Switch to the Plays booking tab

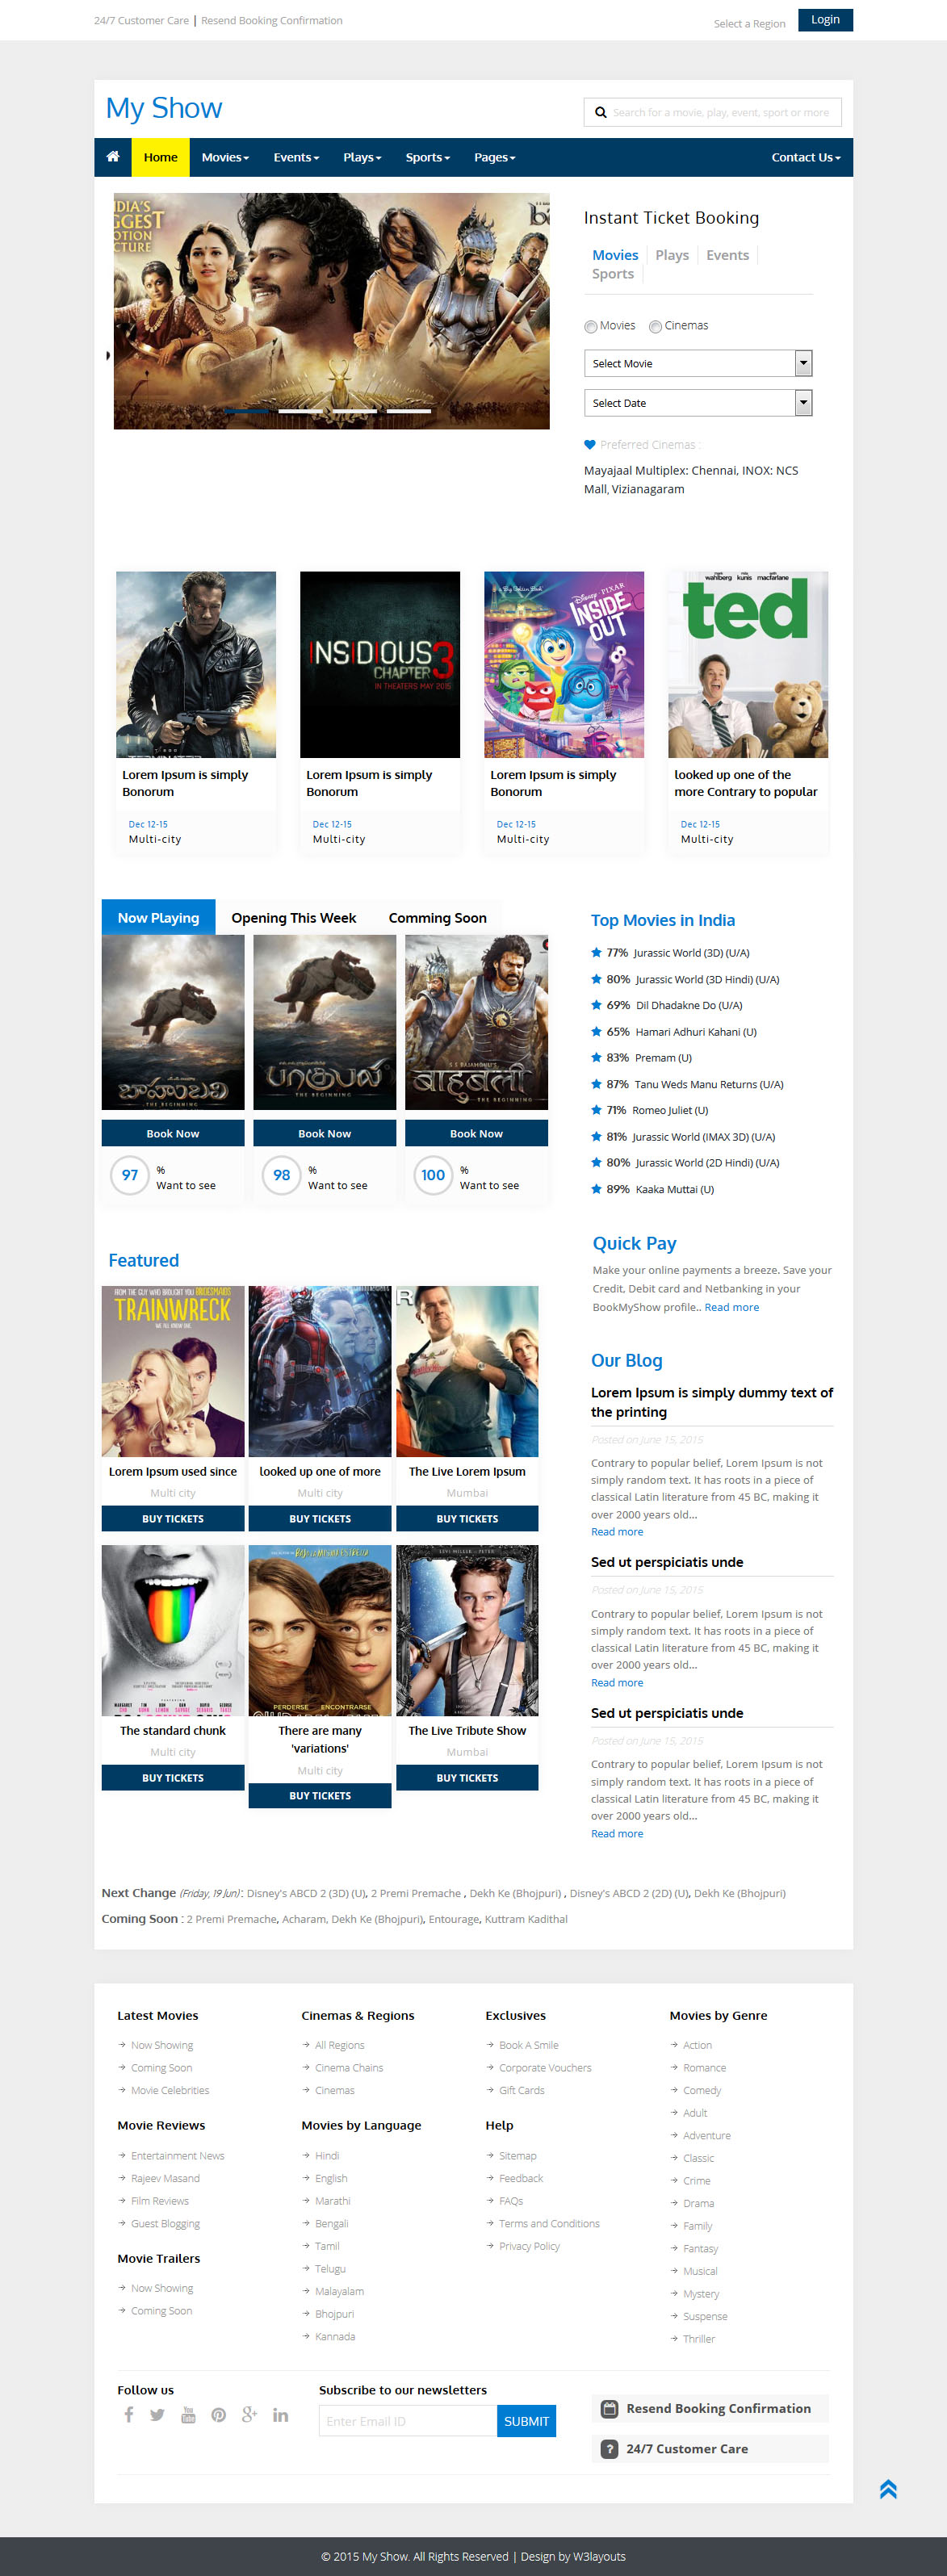(x=671, y=255)
